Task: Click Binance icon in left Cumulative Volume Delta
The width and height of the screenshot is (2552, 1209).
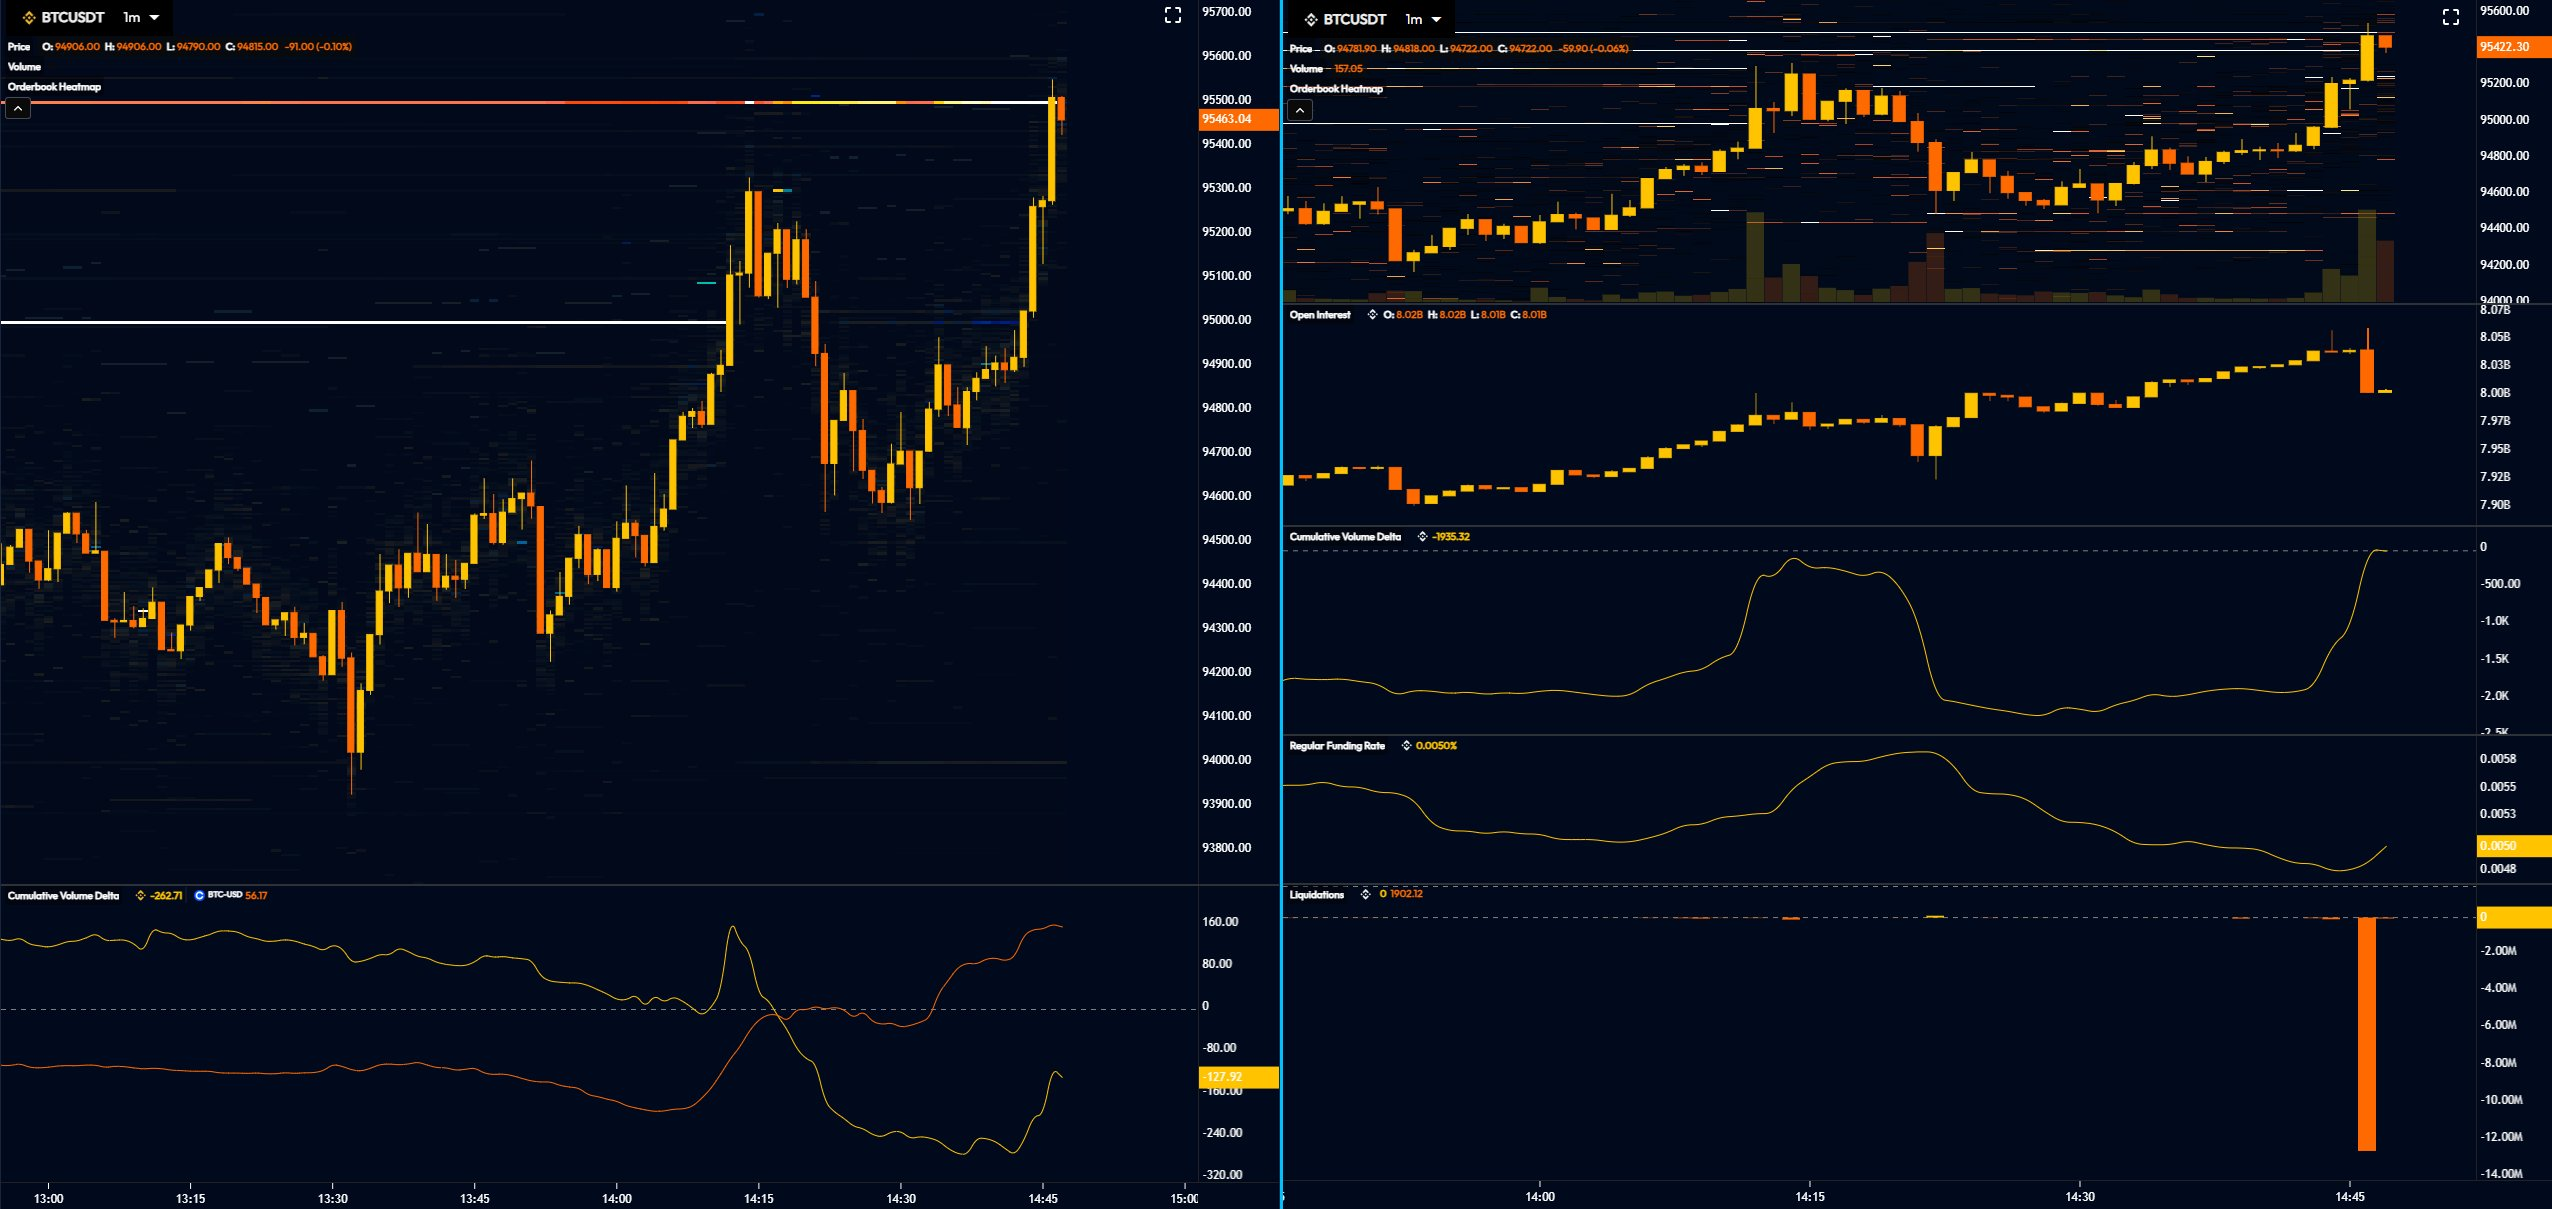Action: pos(140,896)
